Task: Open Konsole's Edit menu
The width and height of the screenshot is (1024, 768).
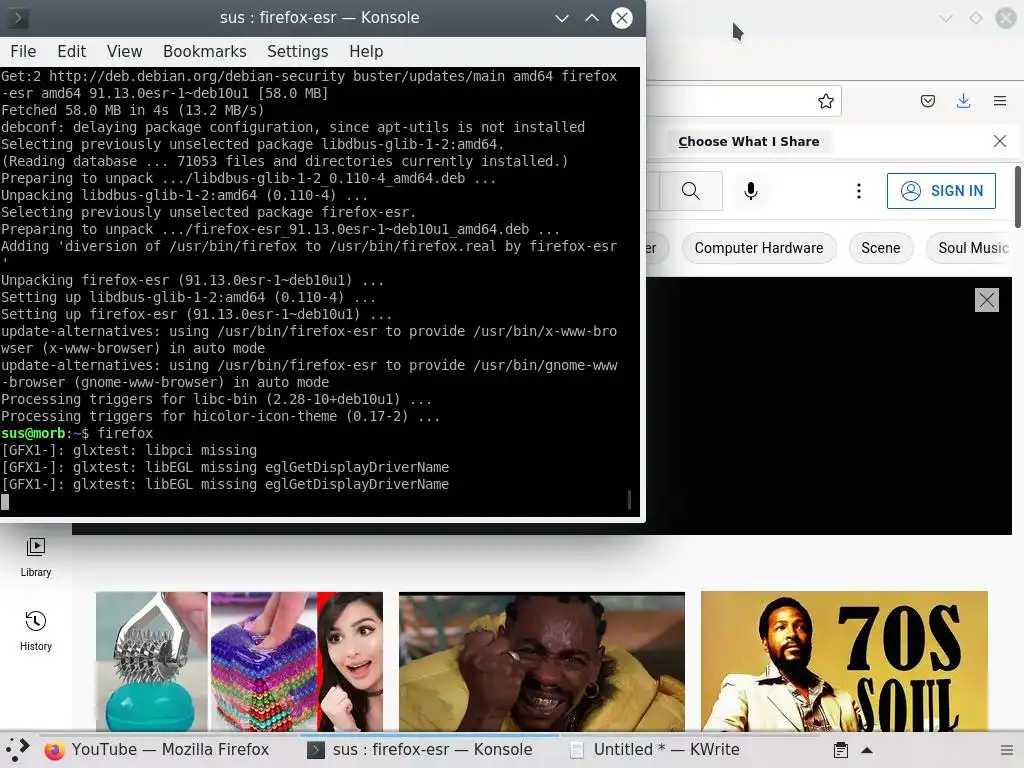Action: [x=71, y=52]
